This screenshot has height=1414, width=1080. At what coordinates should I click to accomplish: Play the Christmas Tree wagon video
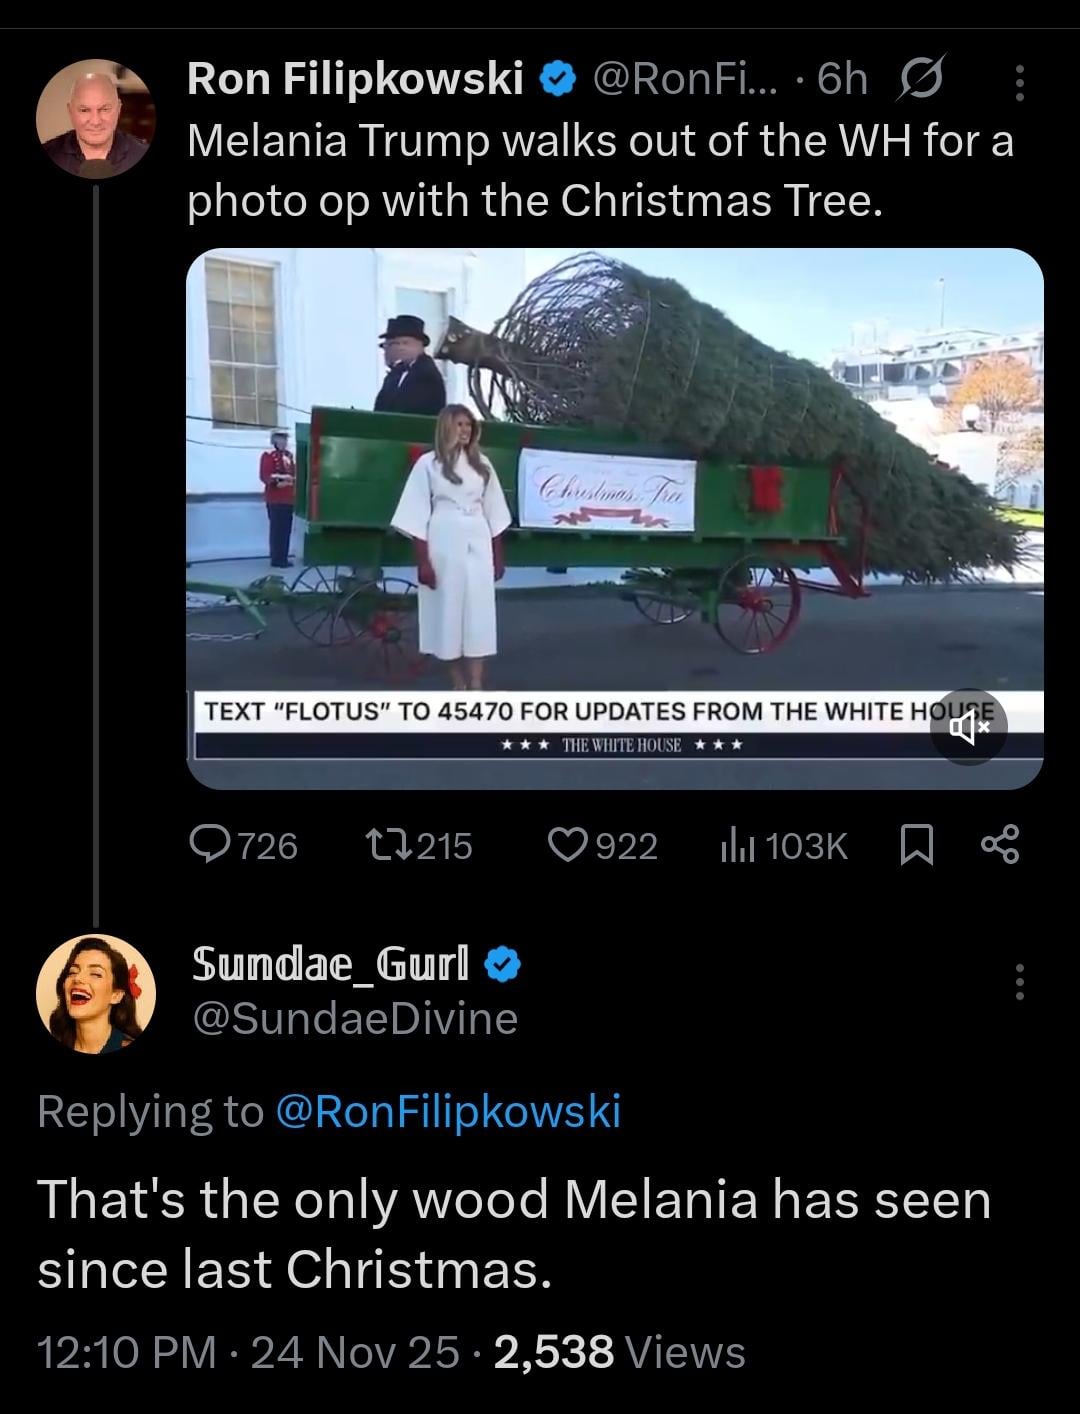[614, 500]
